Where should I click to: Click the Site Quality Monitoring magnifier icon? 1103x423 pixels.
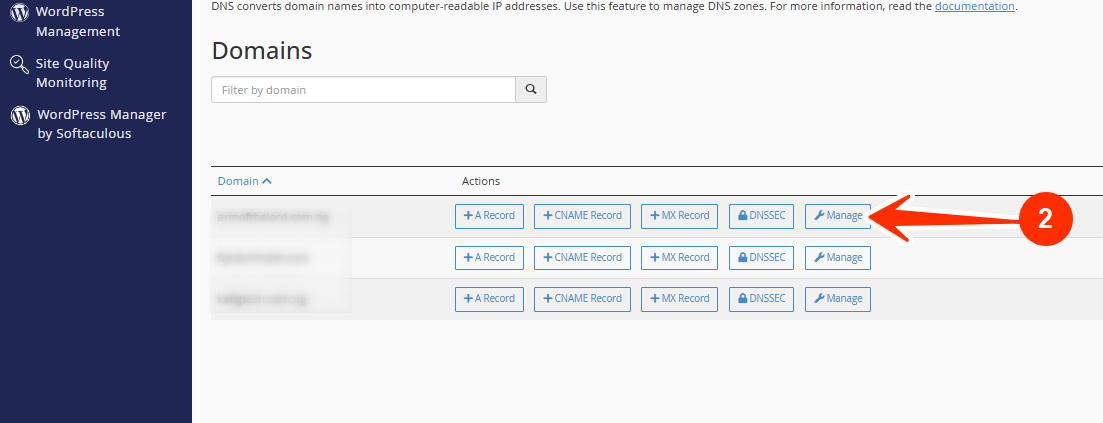(x=19, y=64)
